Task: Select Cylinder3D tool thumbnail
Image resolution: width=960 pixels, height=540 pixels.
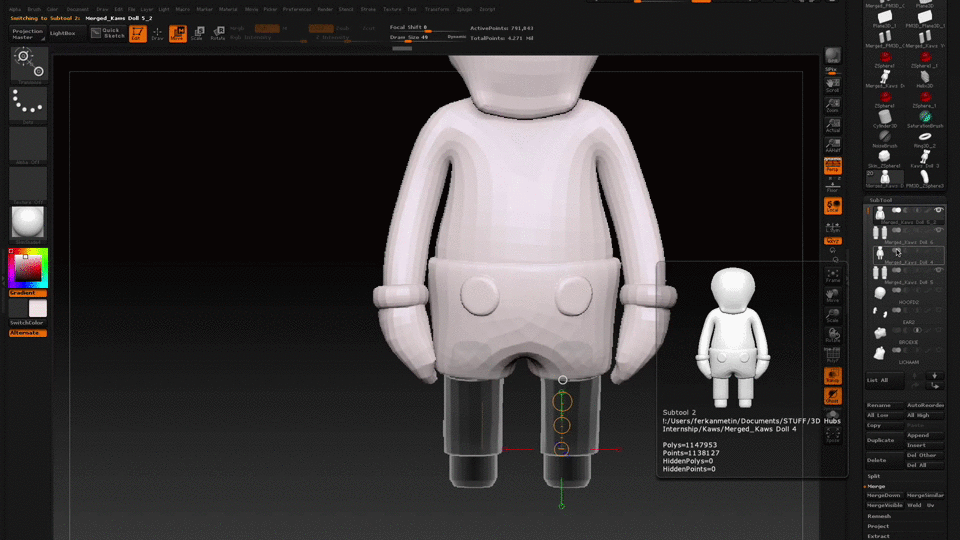Action: tap(885, 118)
